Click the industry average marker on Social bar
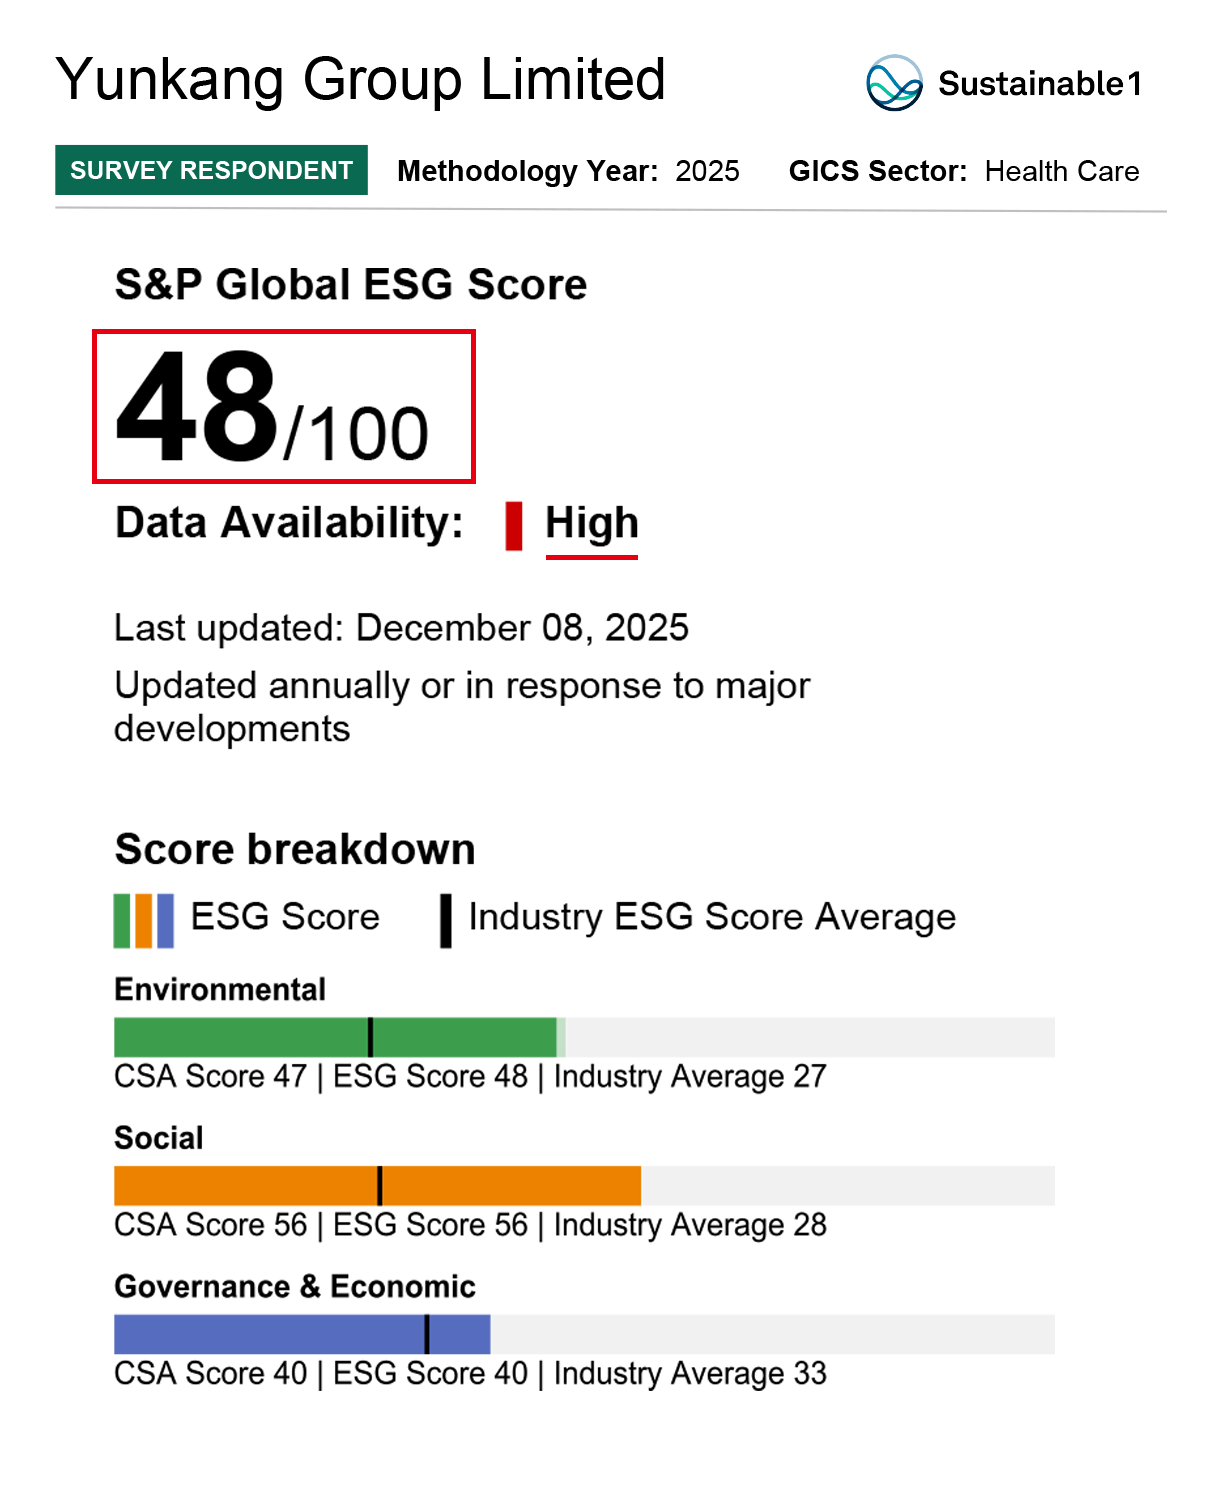The image size is (1212, 1497). (380, 1185)
